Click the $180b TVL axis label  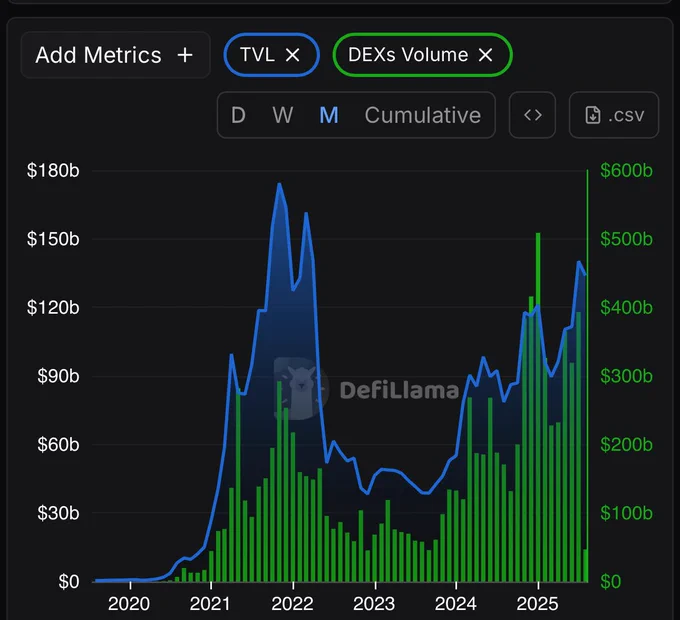[53, 170]
